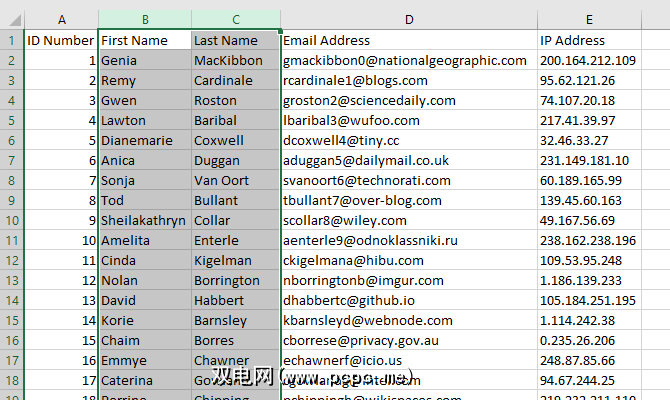Select column E header
The image size is (670, 400).
[589, 20]
